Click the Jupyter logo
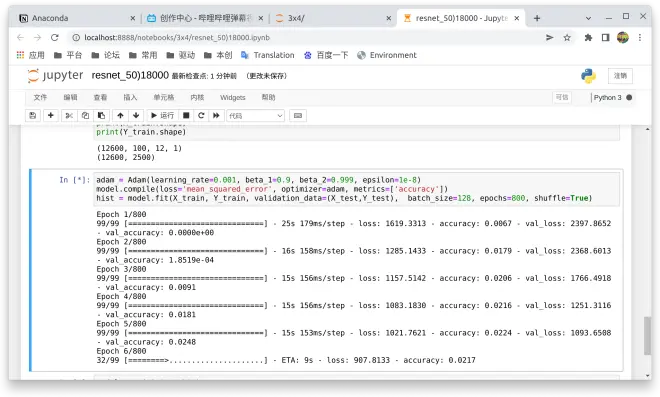The width and height of the screenshot is (660, 397). click(55, 75)
